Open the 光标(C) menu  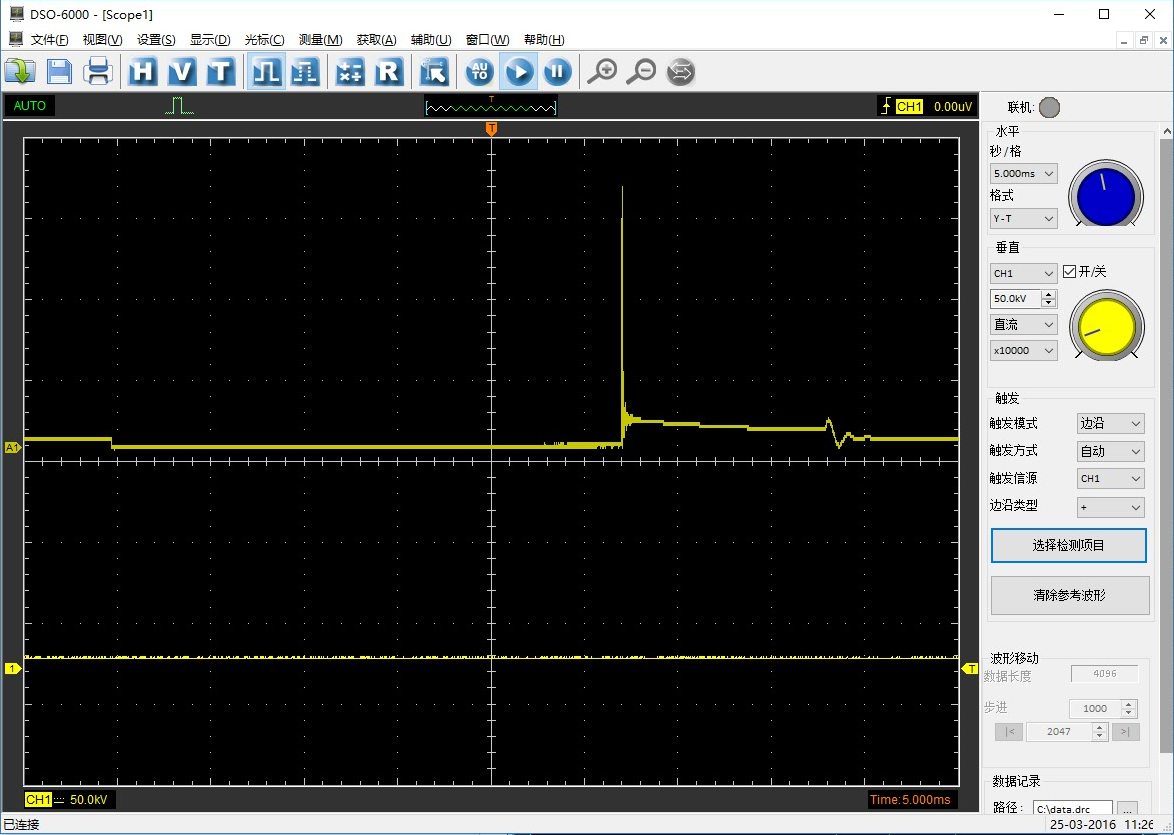pyautogui.click(x=264, y=40)
